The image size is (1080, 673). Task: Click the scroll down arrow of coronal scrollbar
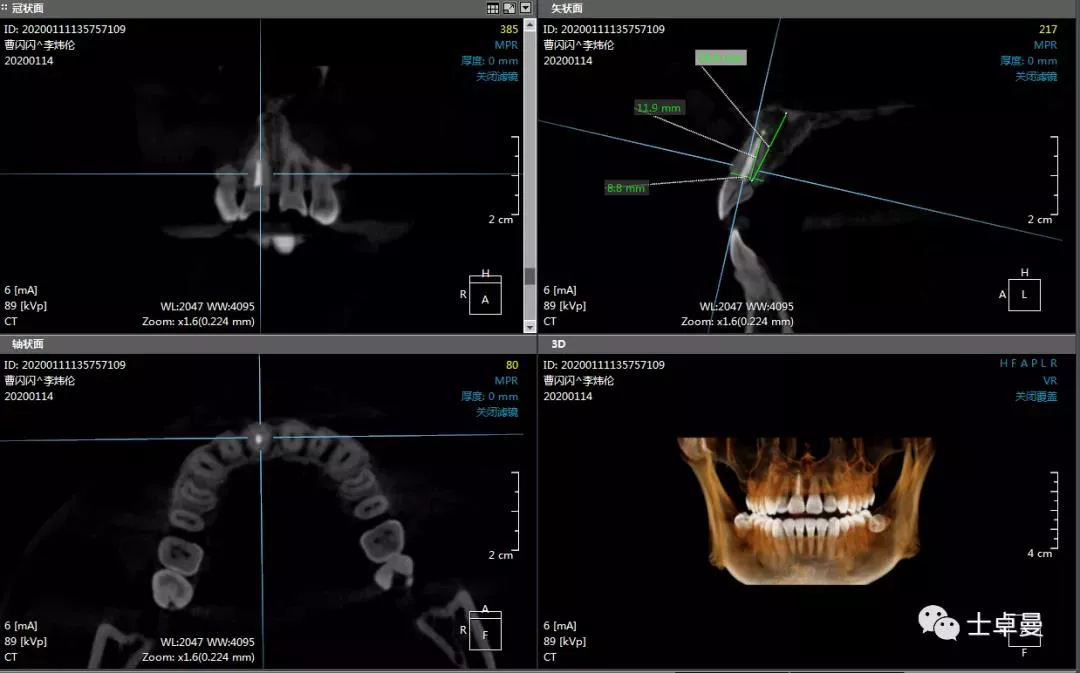[x=530, y=325]
